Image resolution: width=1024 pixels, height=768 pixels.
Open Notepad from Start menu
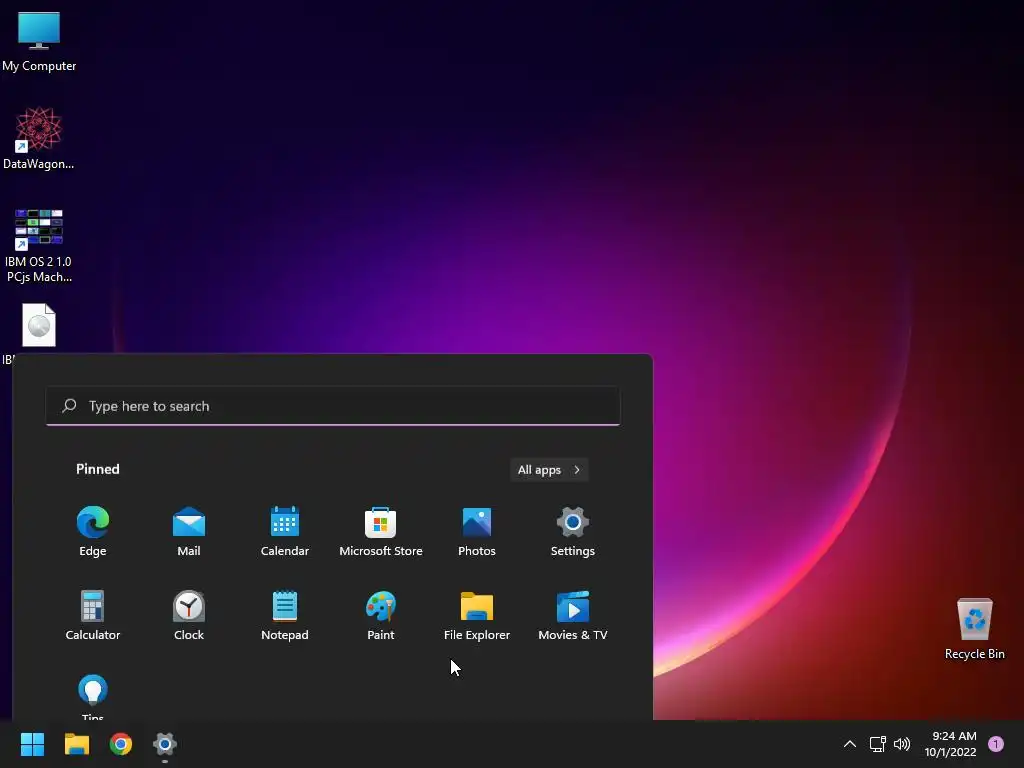click(x=285, y=615)
